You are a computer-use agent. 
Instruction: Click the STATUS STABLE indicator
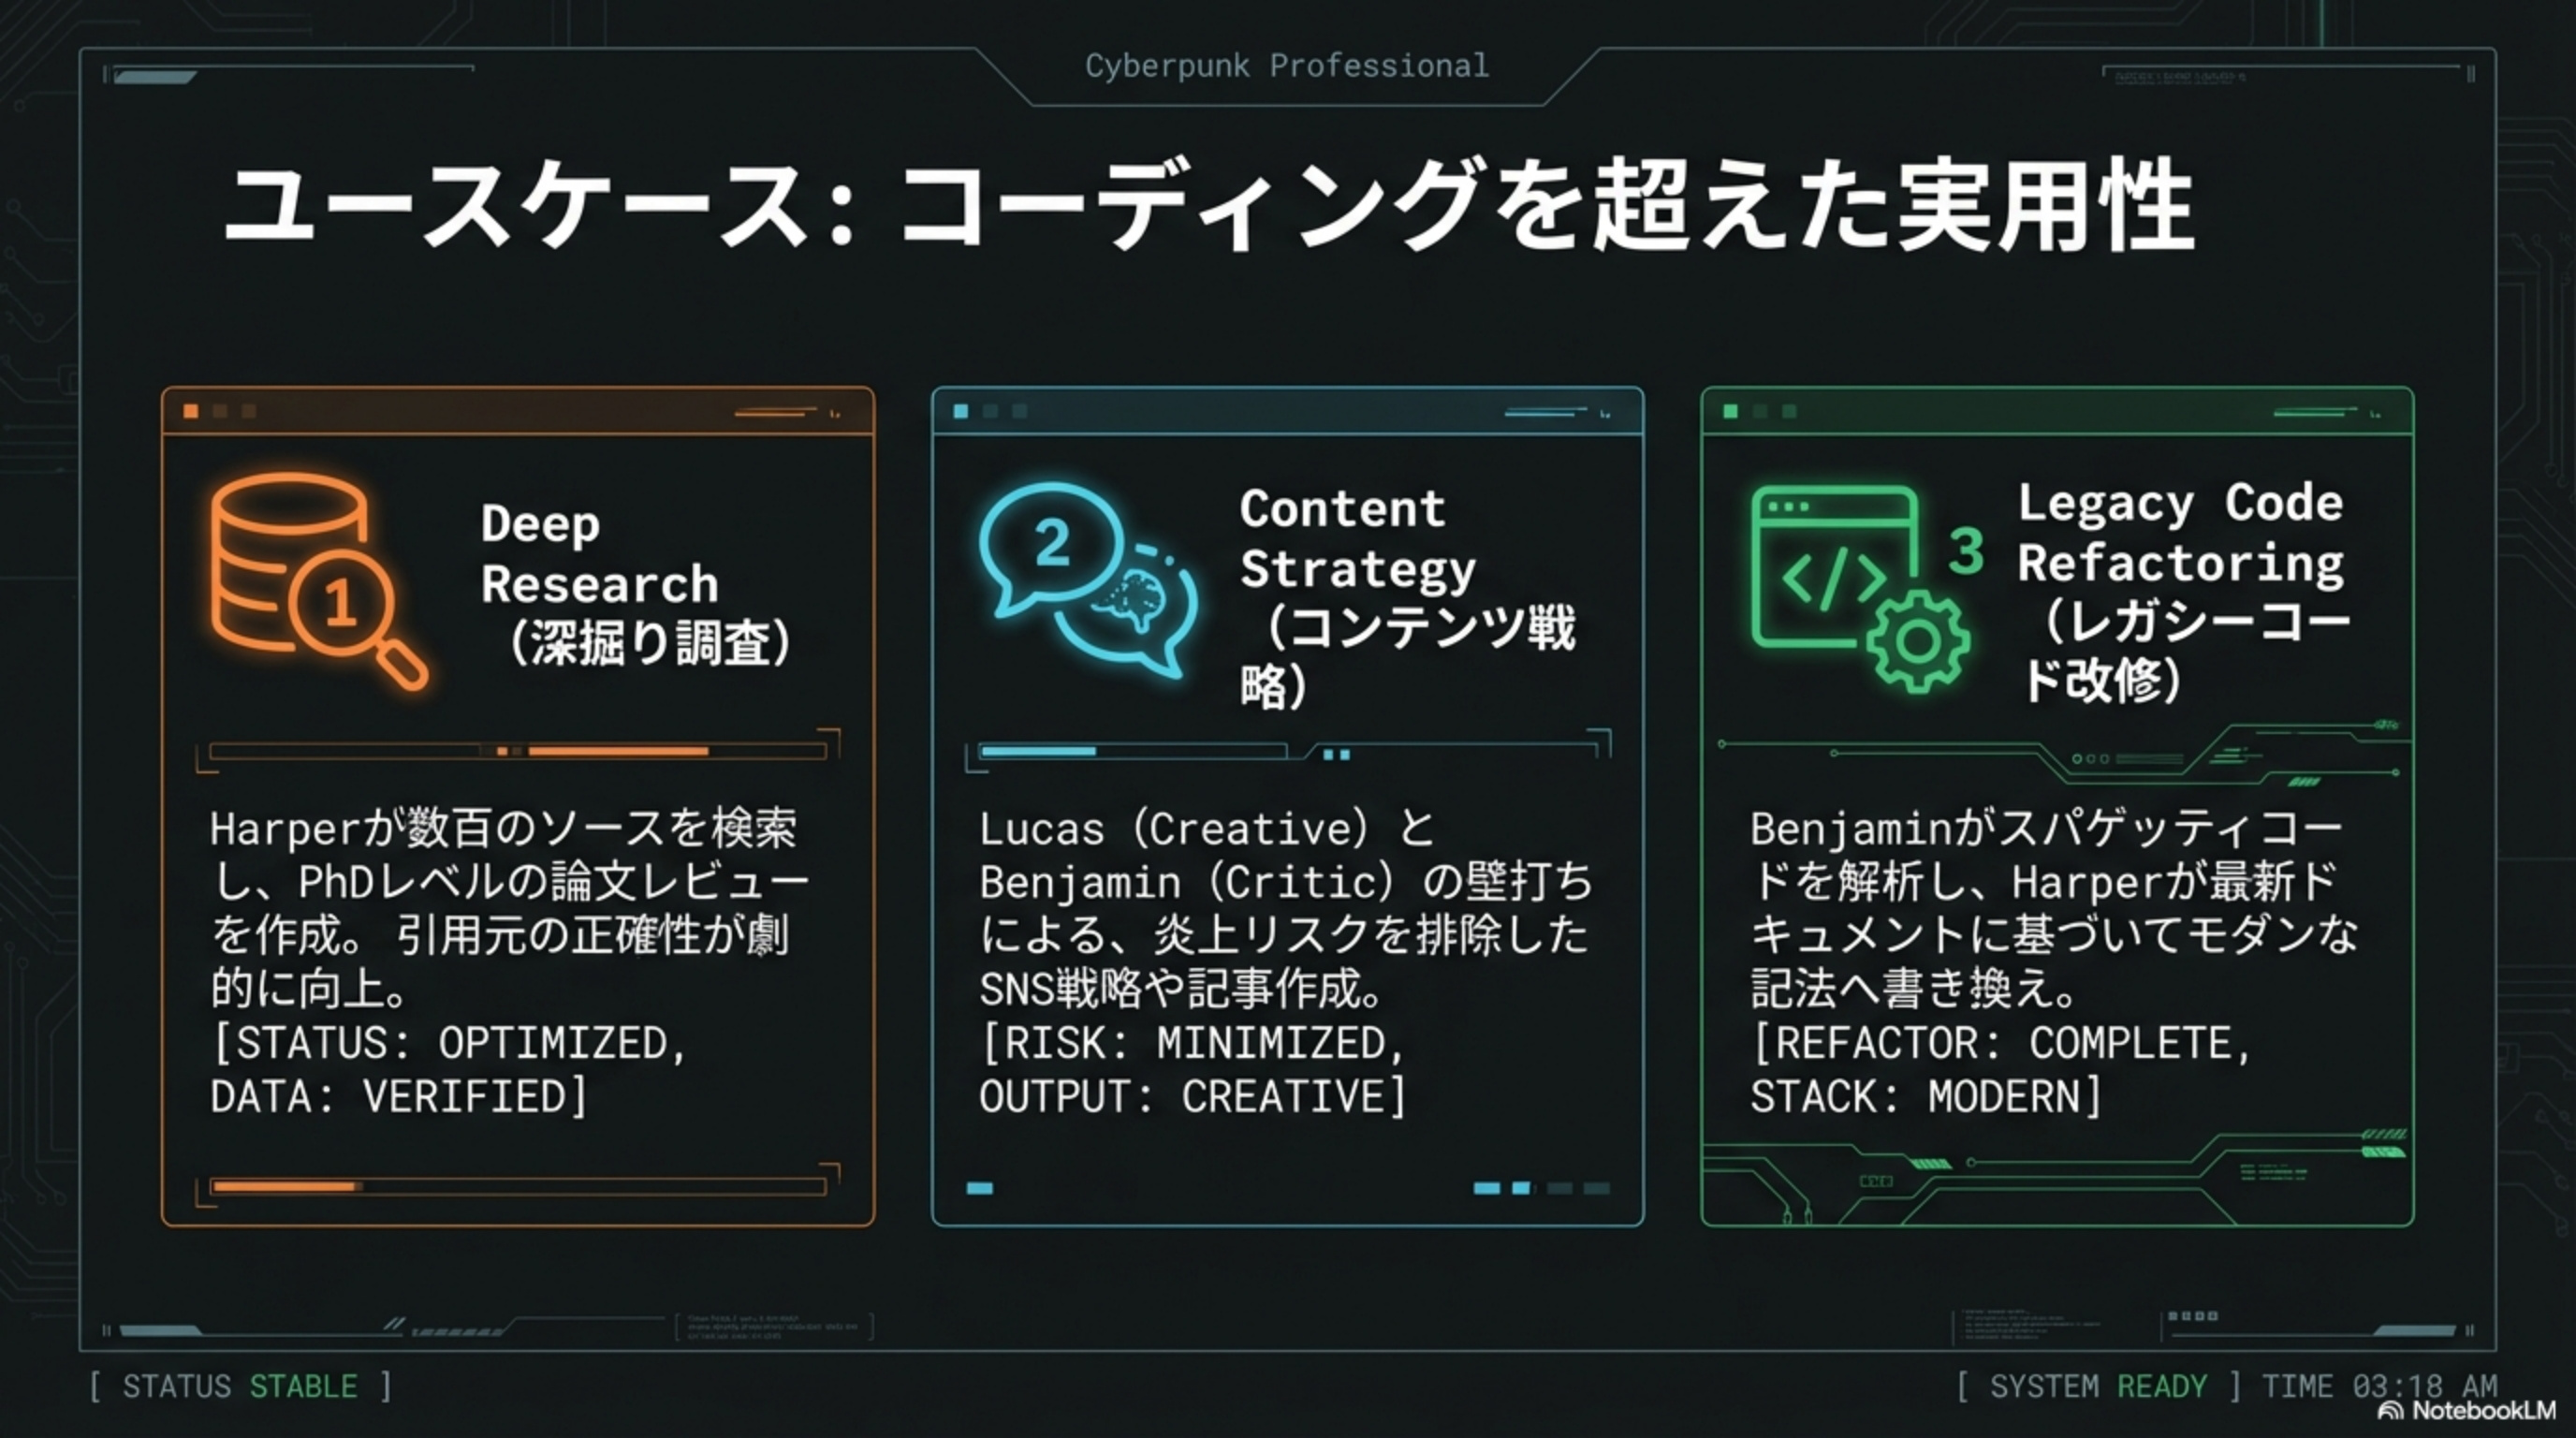tap(240, 1386)
